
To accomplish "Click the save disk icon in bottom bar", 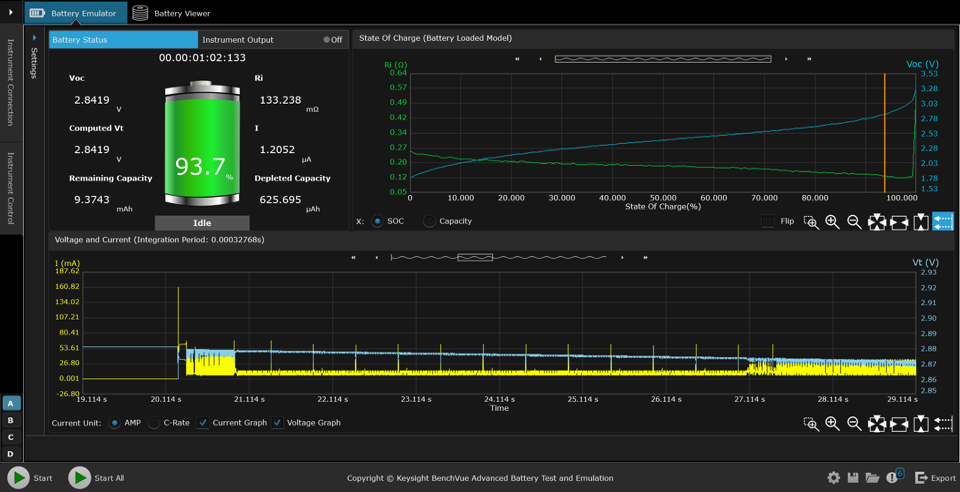I will pyautogui.click(x=853, y=478).
